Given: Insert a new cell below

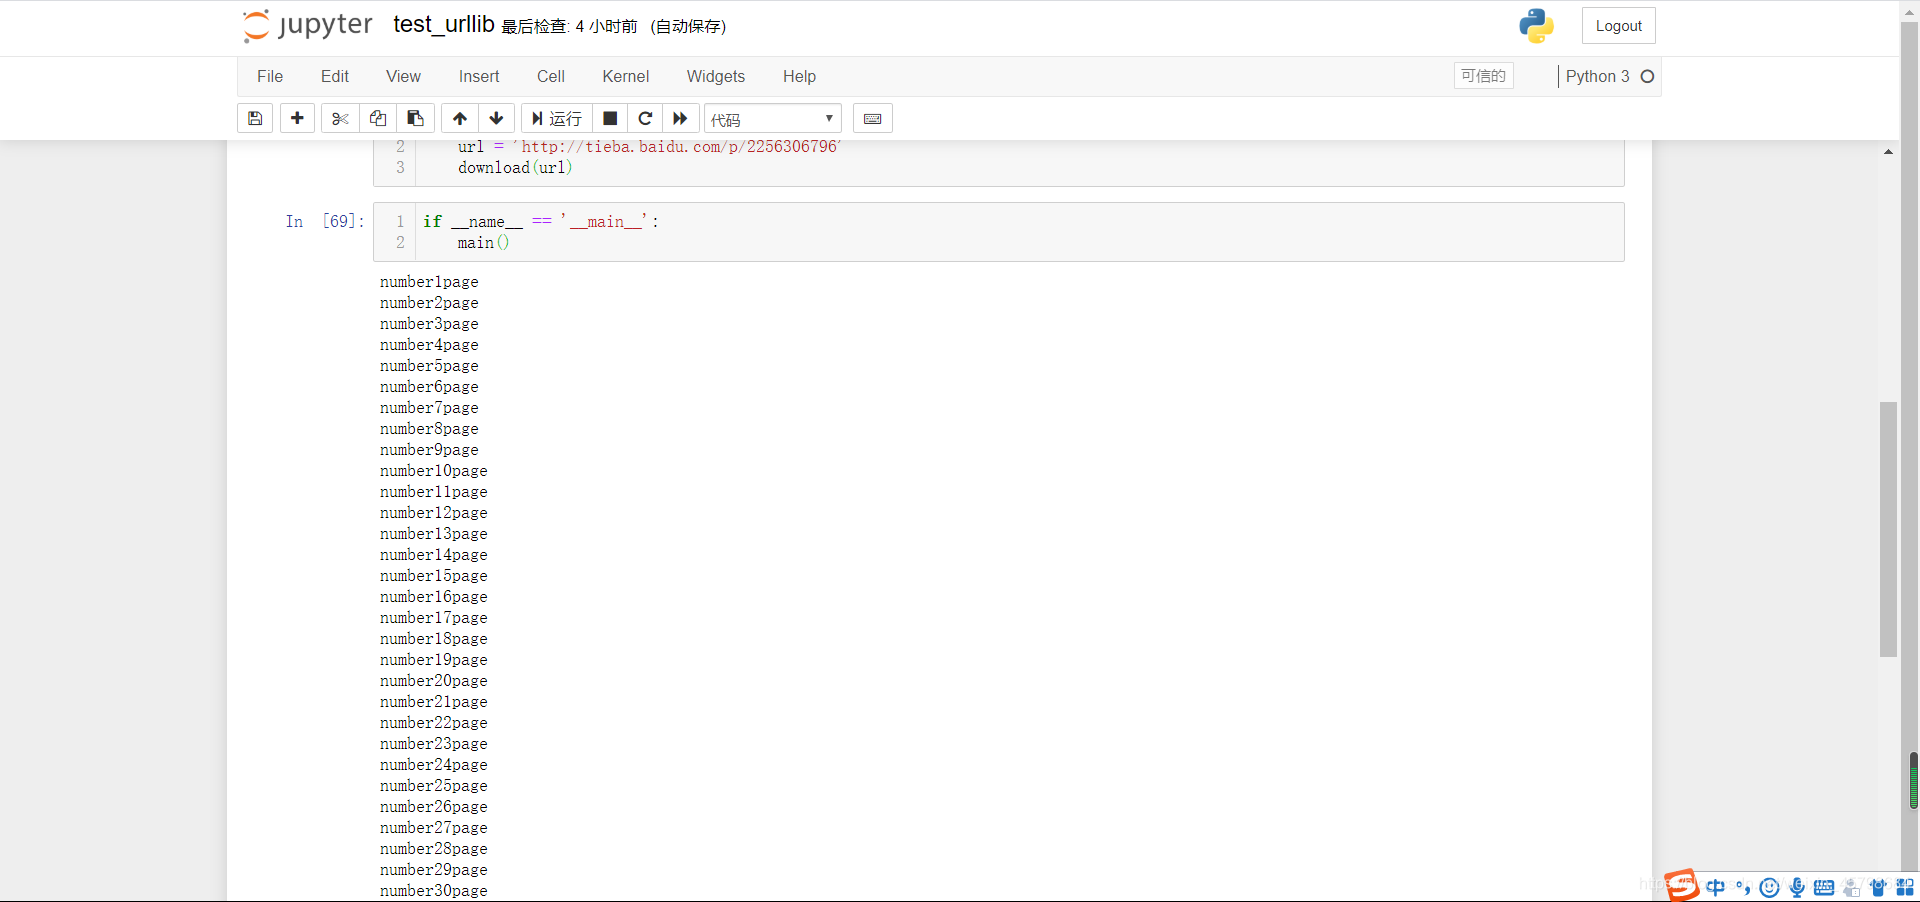Looking at the screenshot, I should click(296, 118).
